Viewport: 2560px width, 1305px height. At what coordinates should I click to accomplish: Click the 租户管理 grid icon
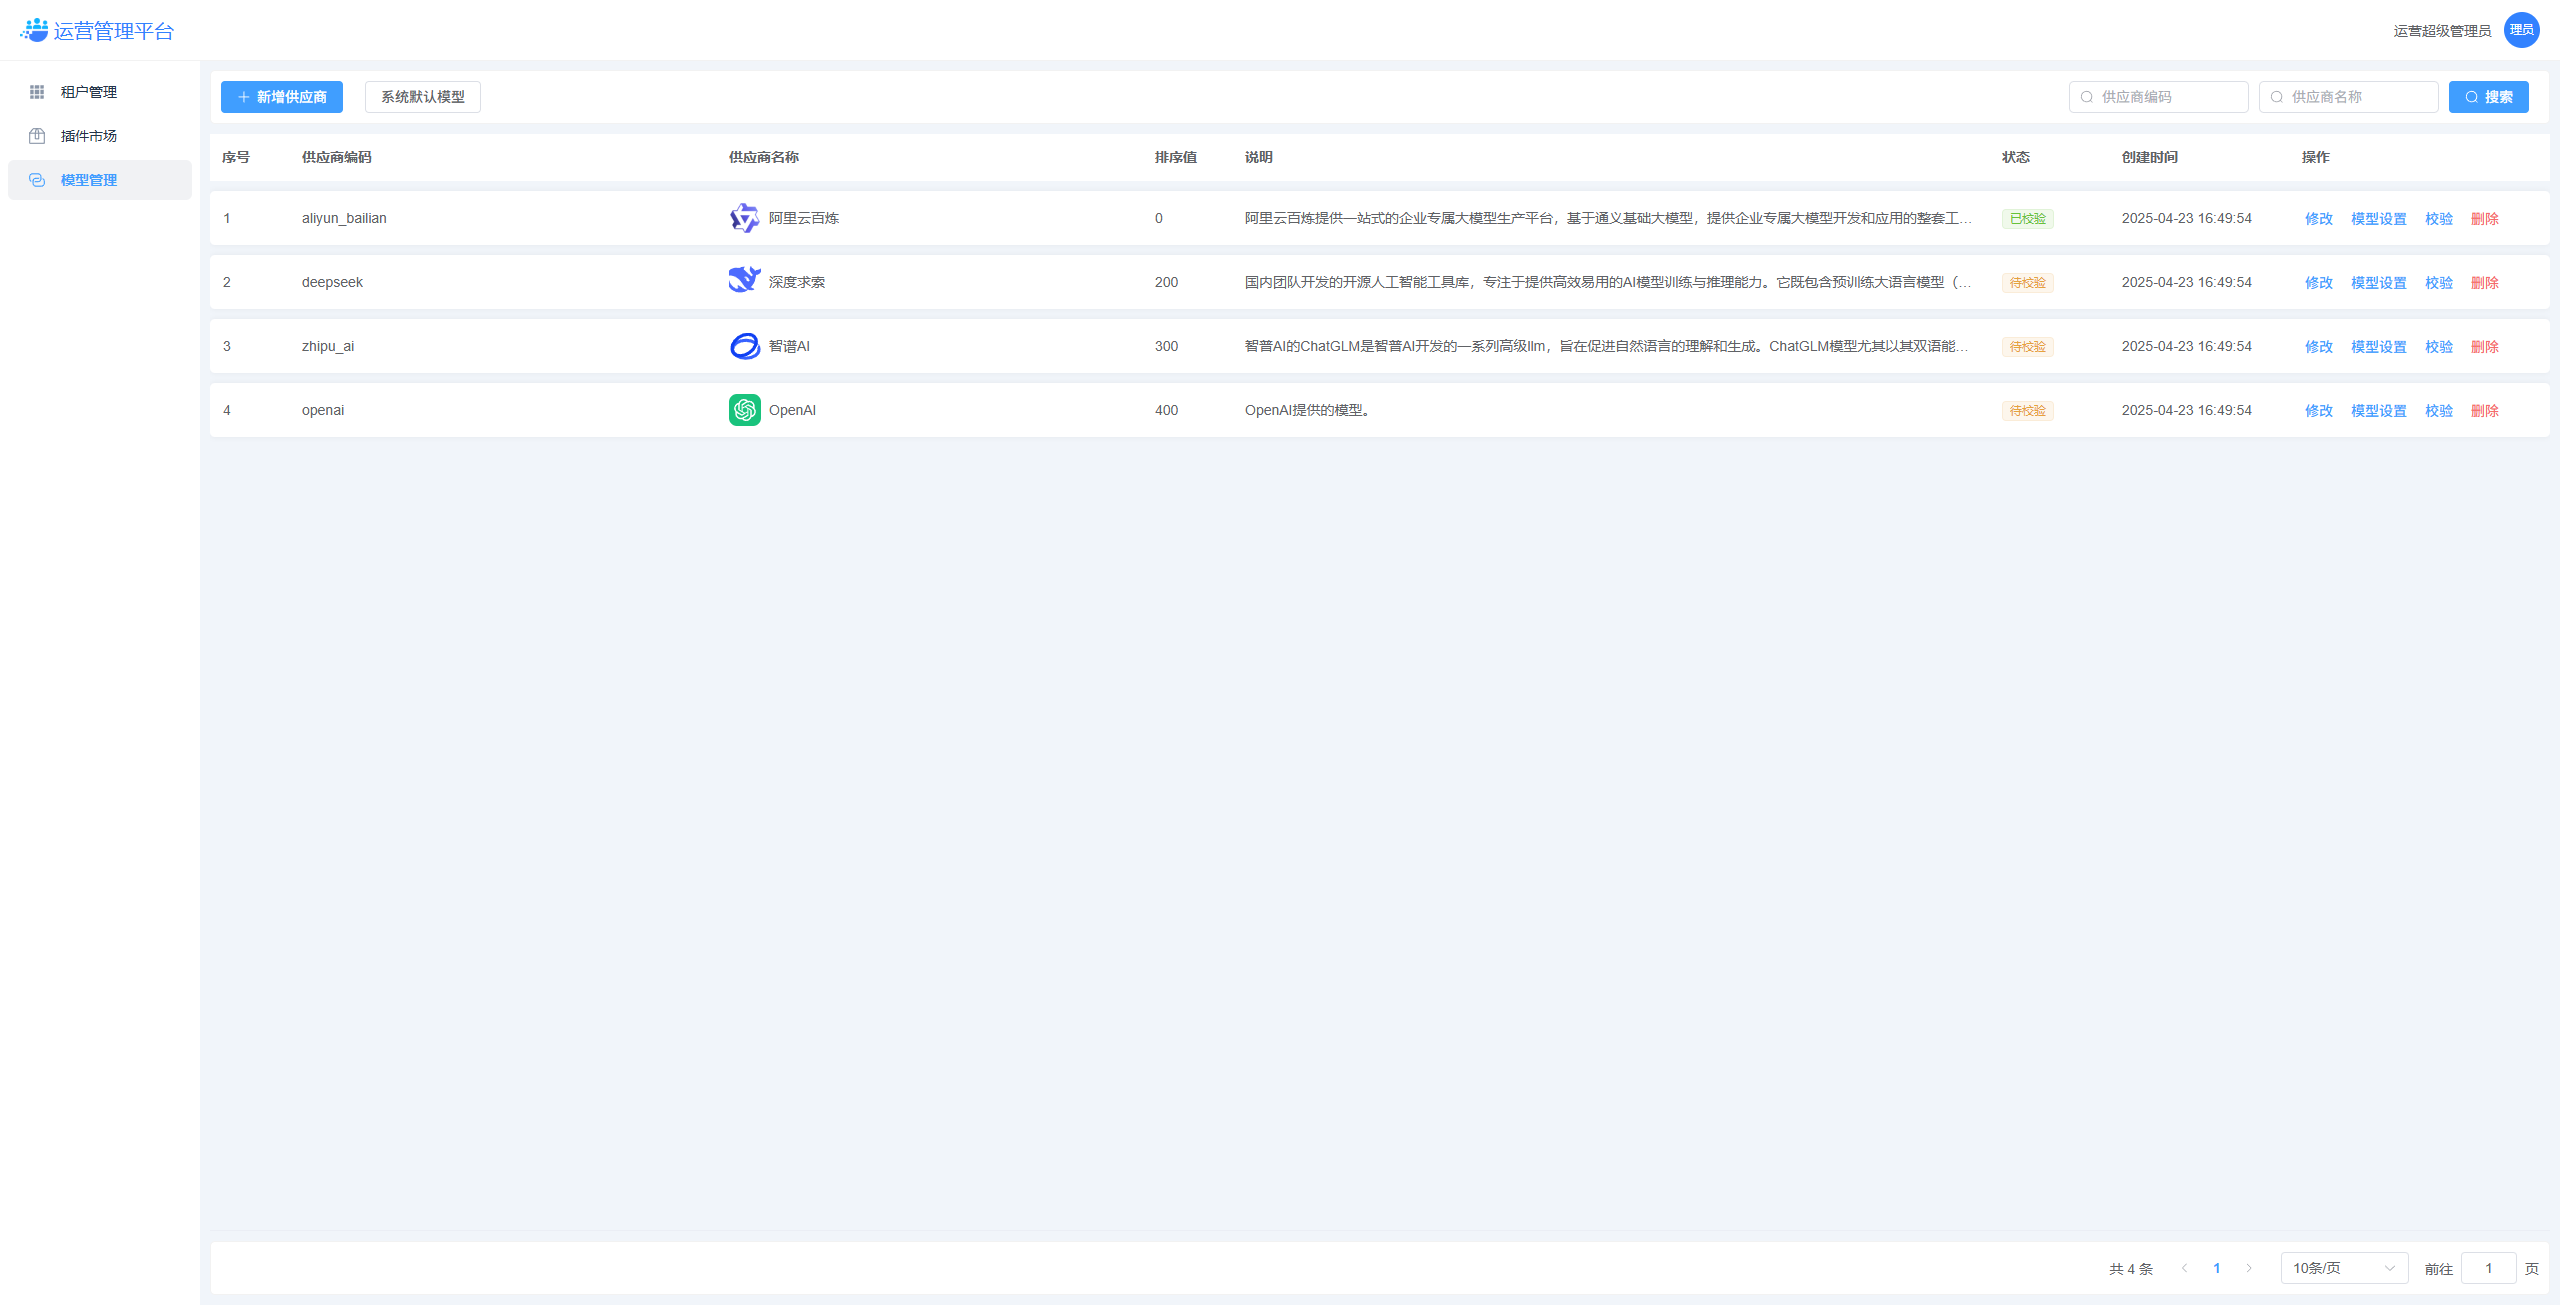point(37,92)
